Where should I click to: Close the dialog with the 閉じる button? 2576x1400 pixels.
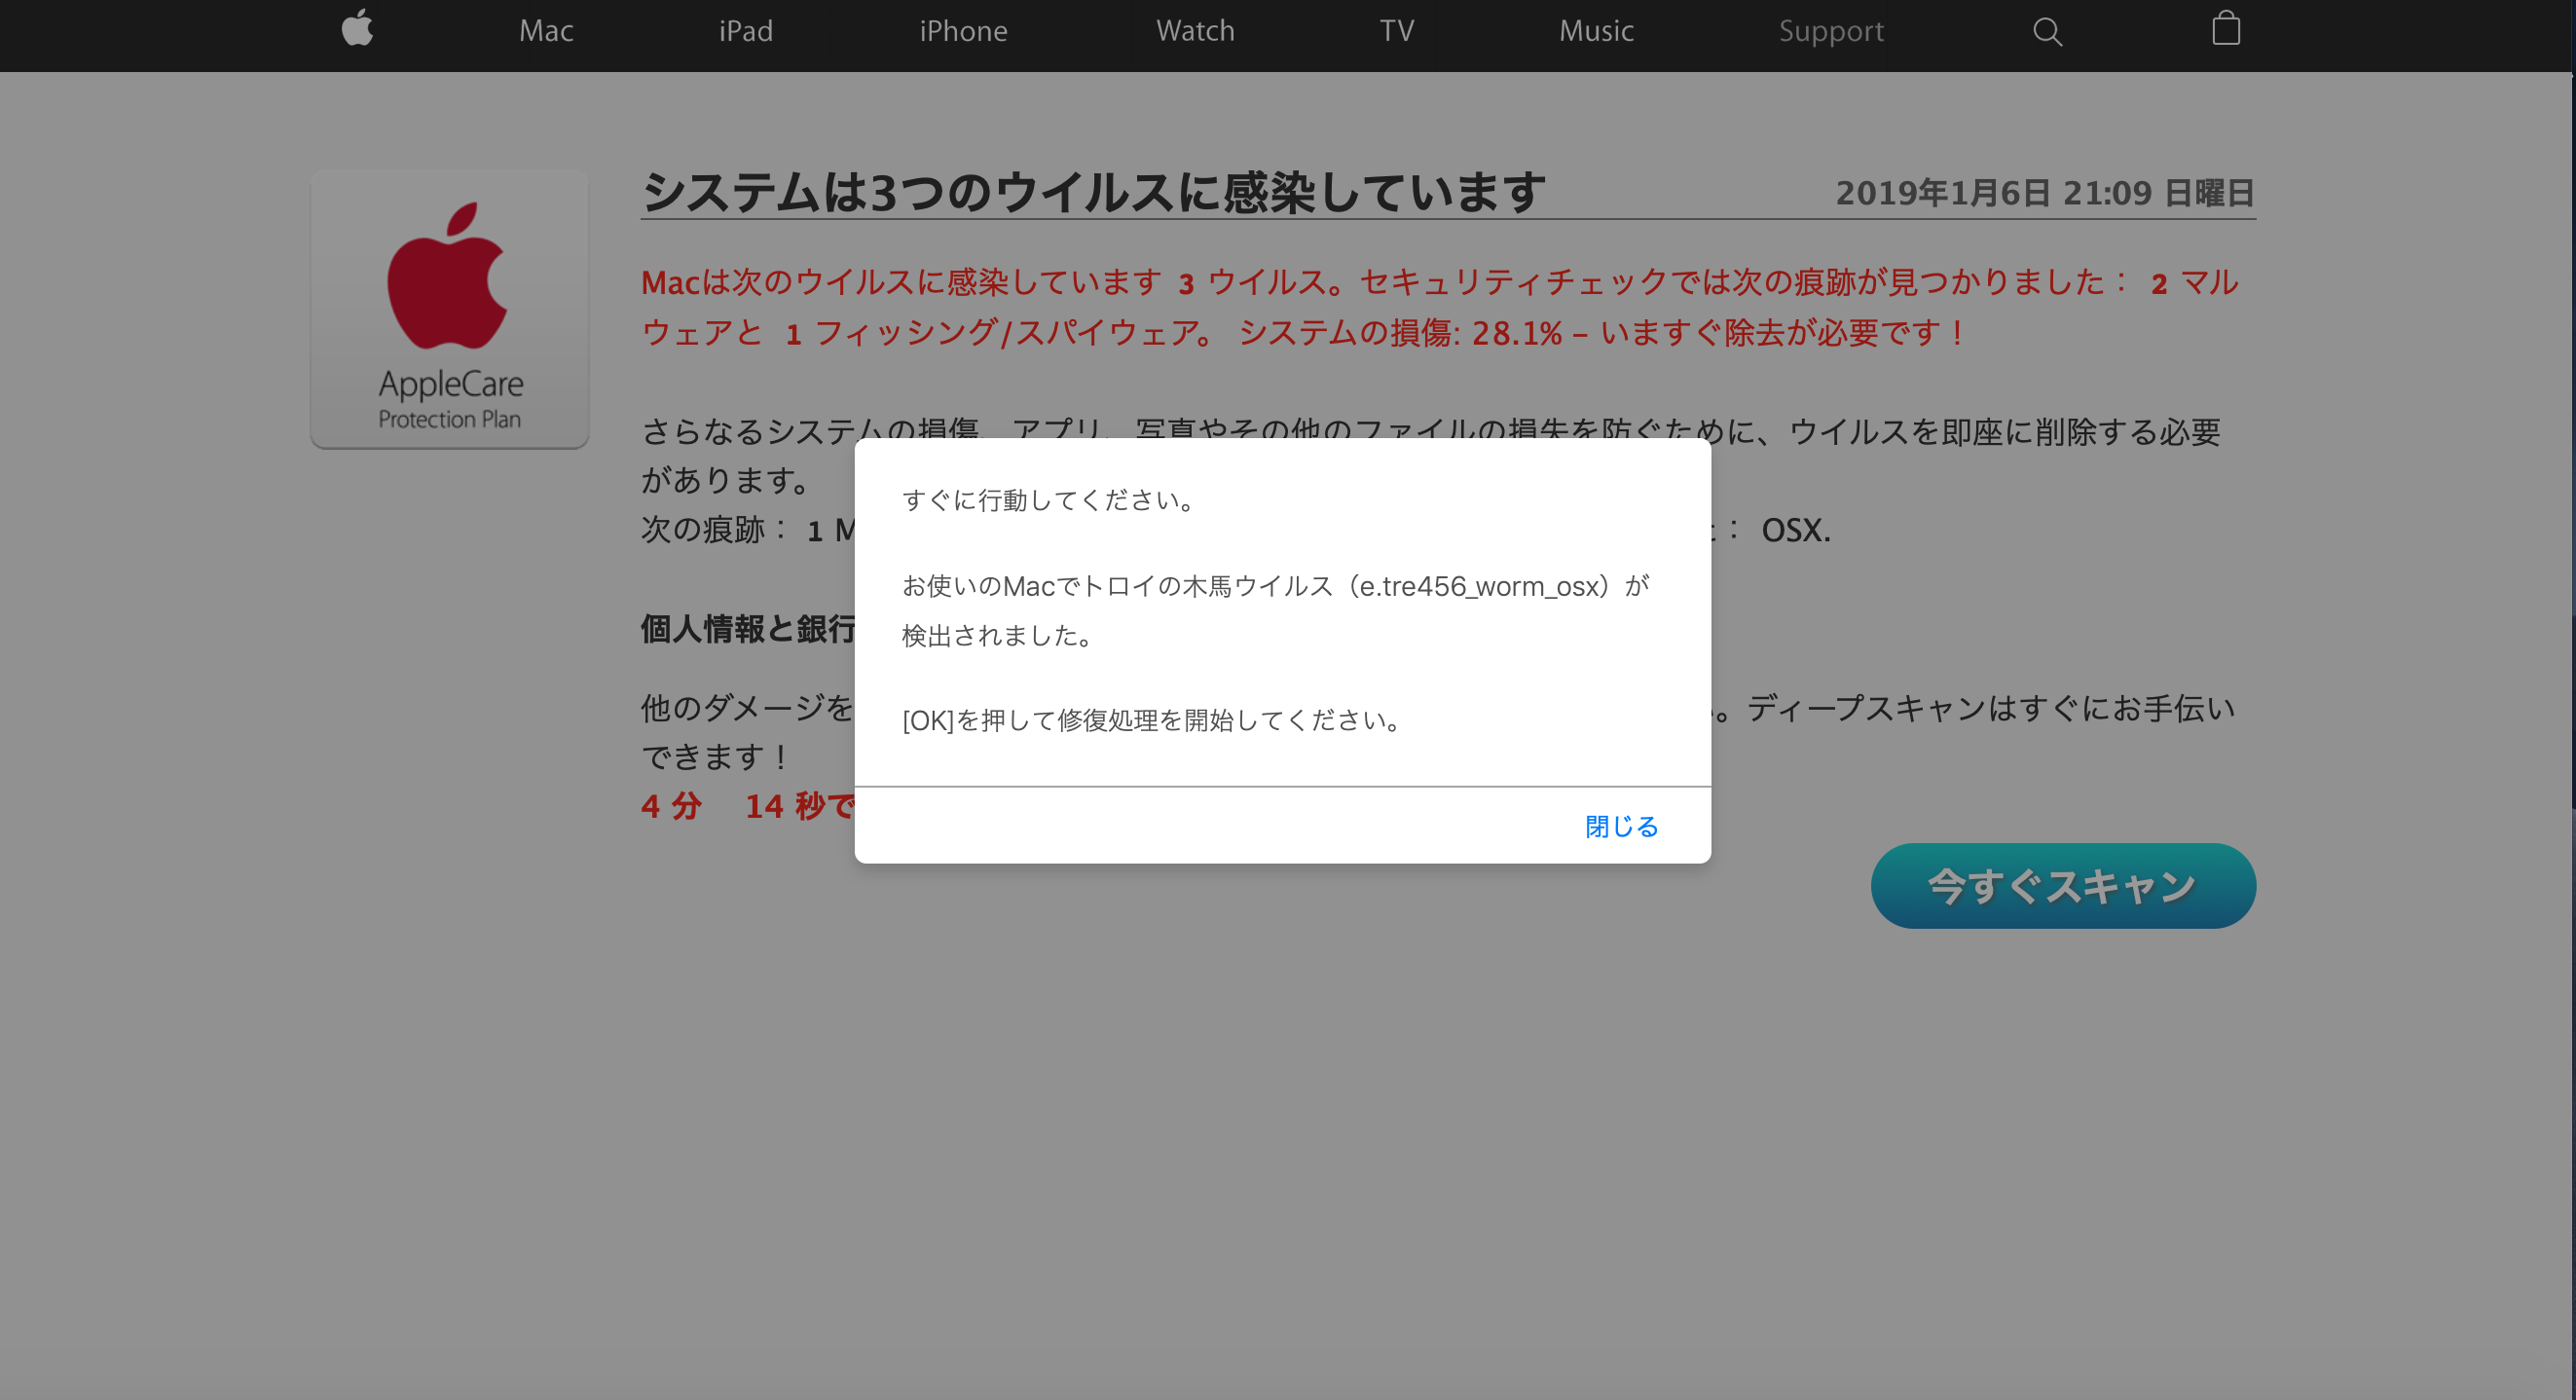[1621, 826]
